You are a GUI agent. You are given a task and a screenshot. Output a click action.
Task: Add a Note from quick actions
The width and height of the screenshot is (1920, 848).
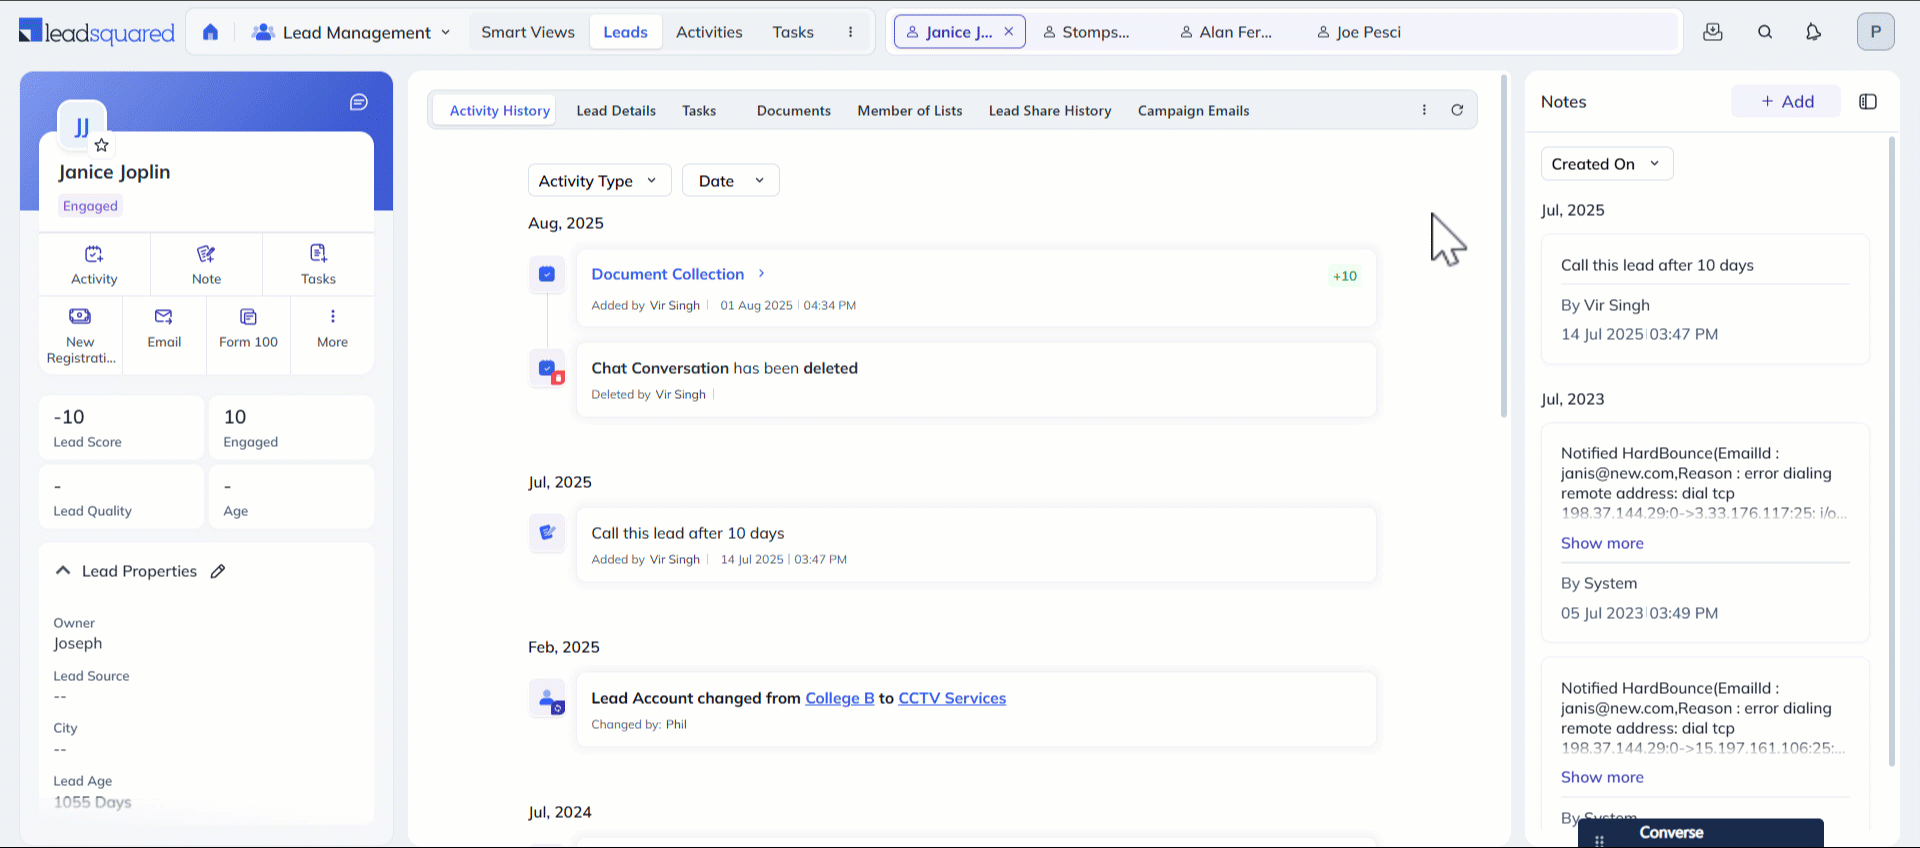point(206,265)
